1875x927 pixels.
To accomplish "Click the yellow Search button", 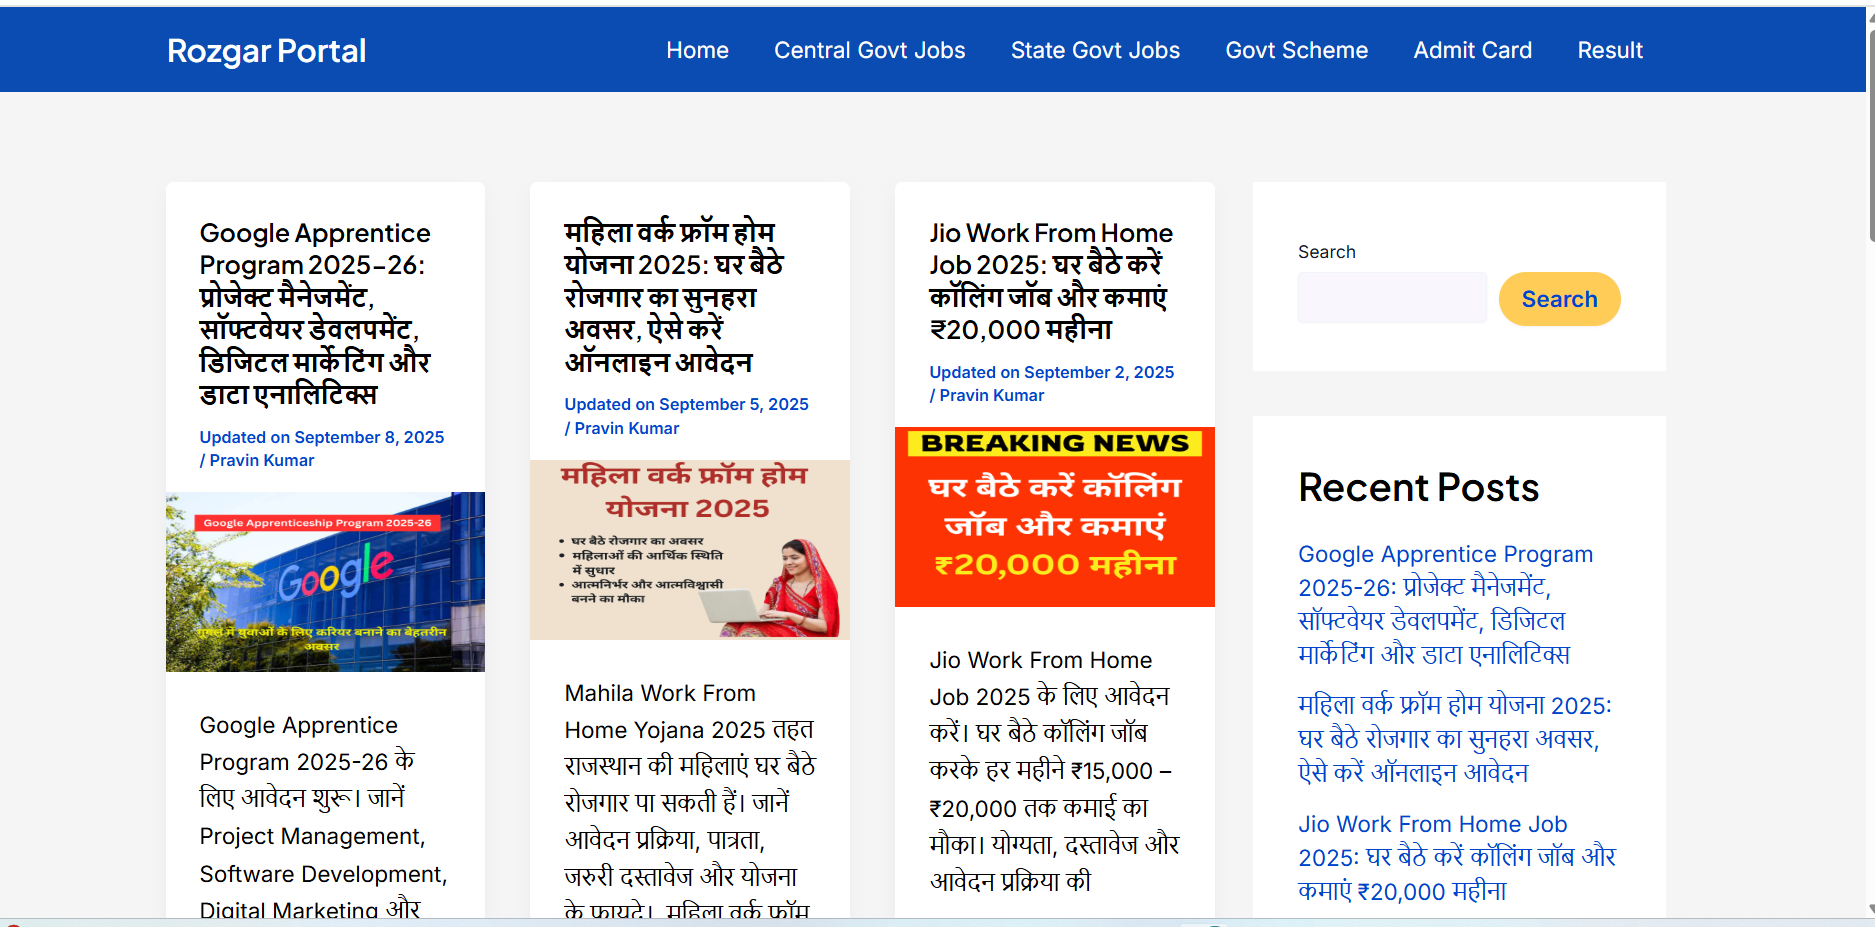I will point(1559,299).
